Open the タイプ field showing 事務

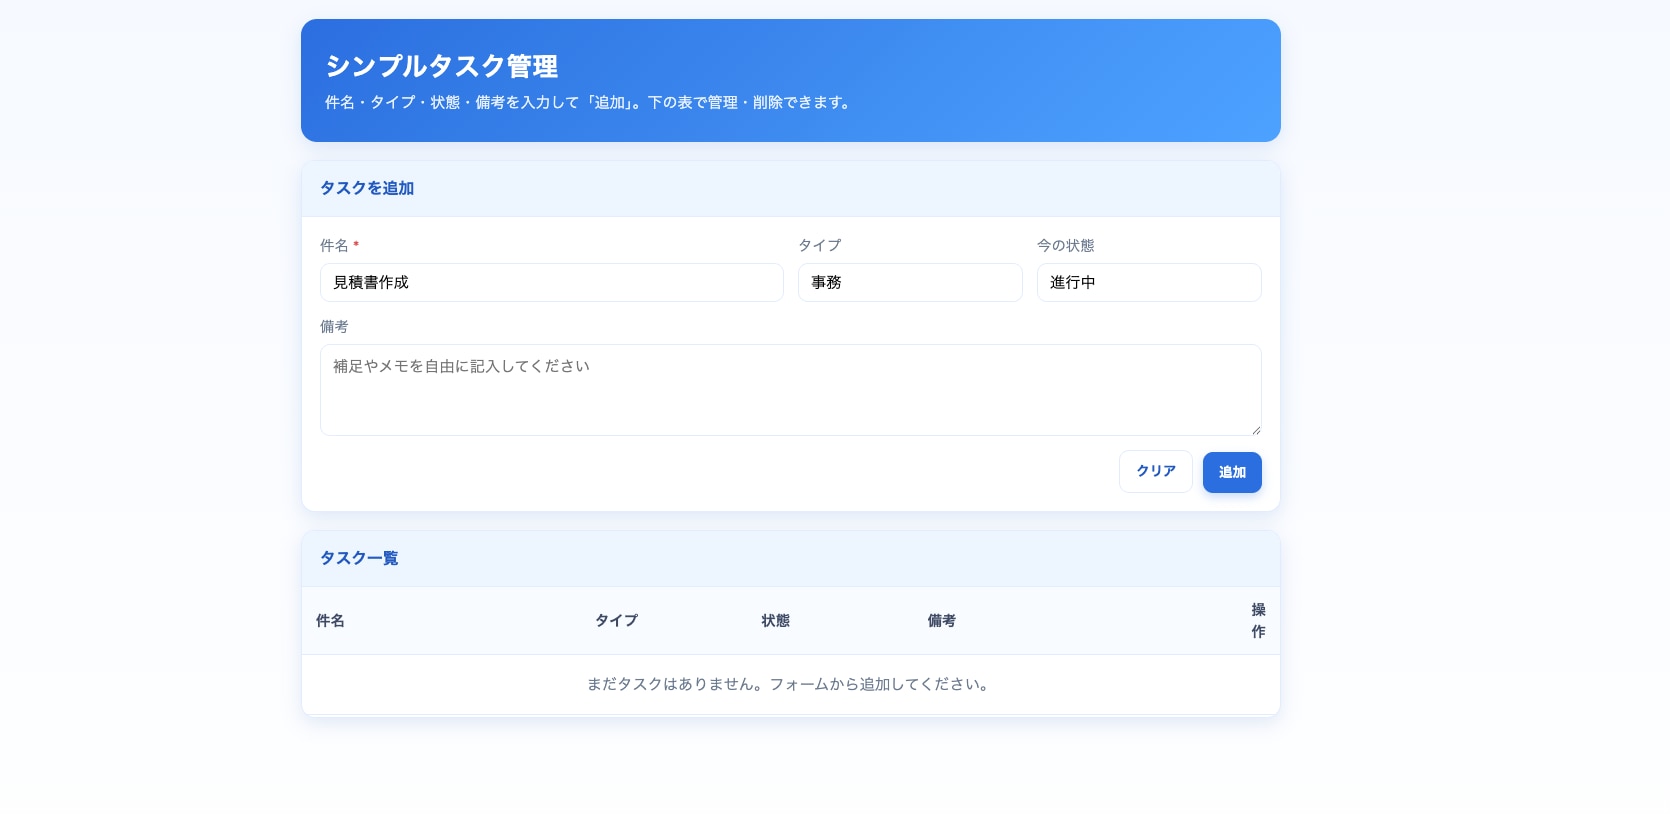pos(909,283)
